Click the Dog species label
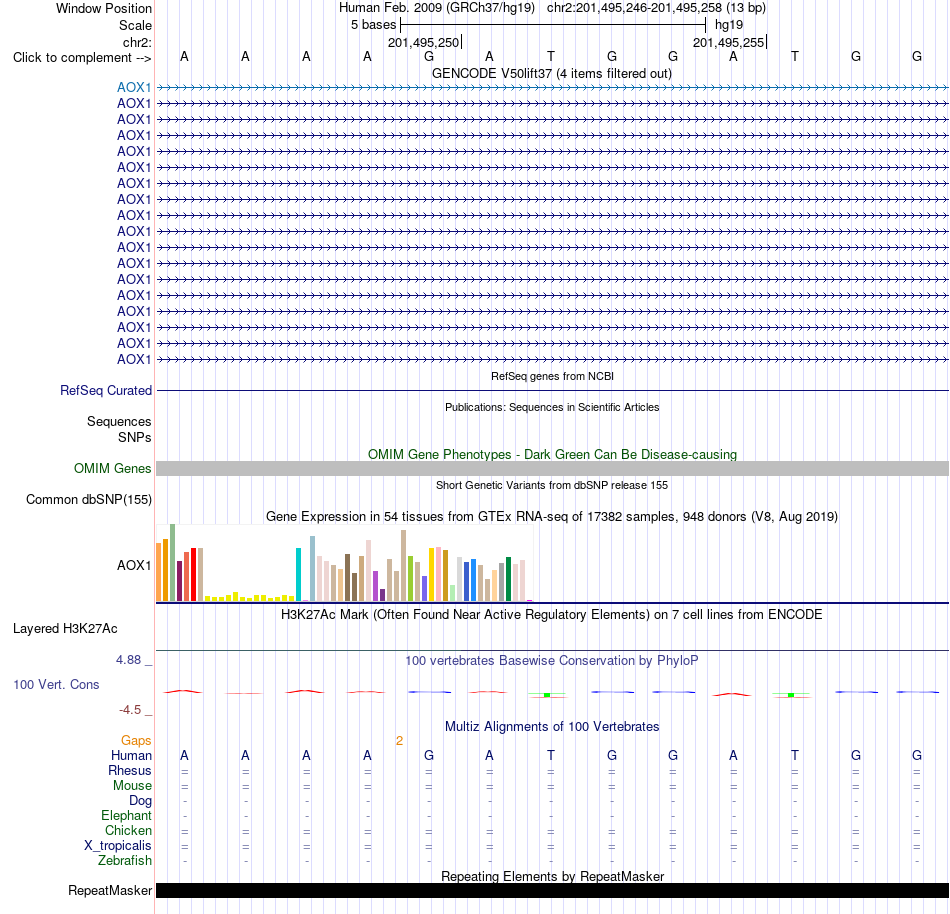 [140, 801]
